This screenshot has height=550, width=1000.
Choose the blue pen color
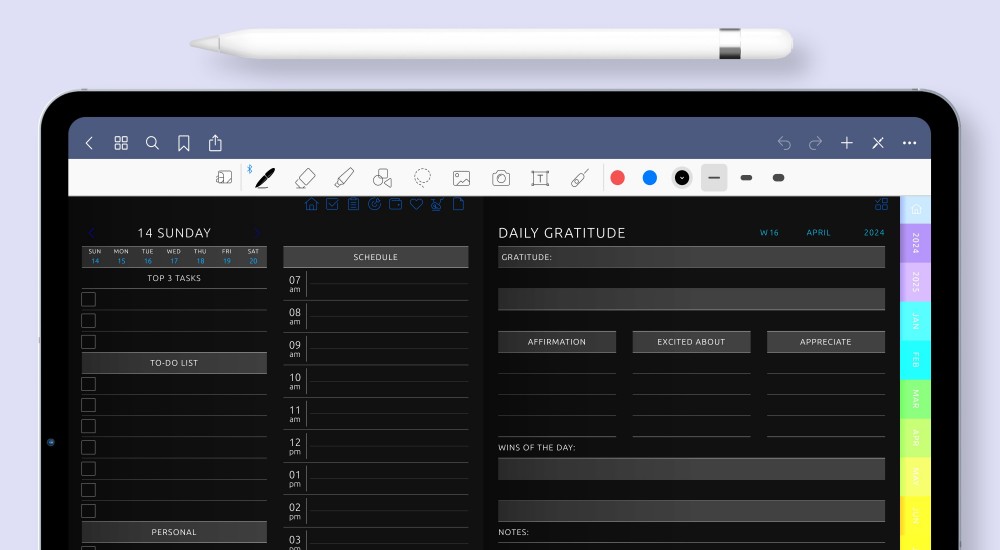click(x=650, y=178)
